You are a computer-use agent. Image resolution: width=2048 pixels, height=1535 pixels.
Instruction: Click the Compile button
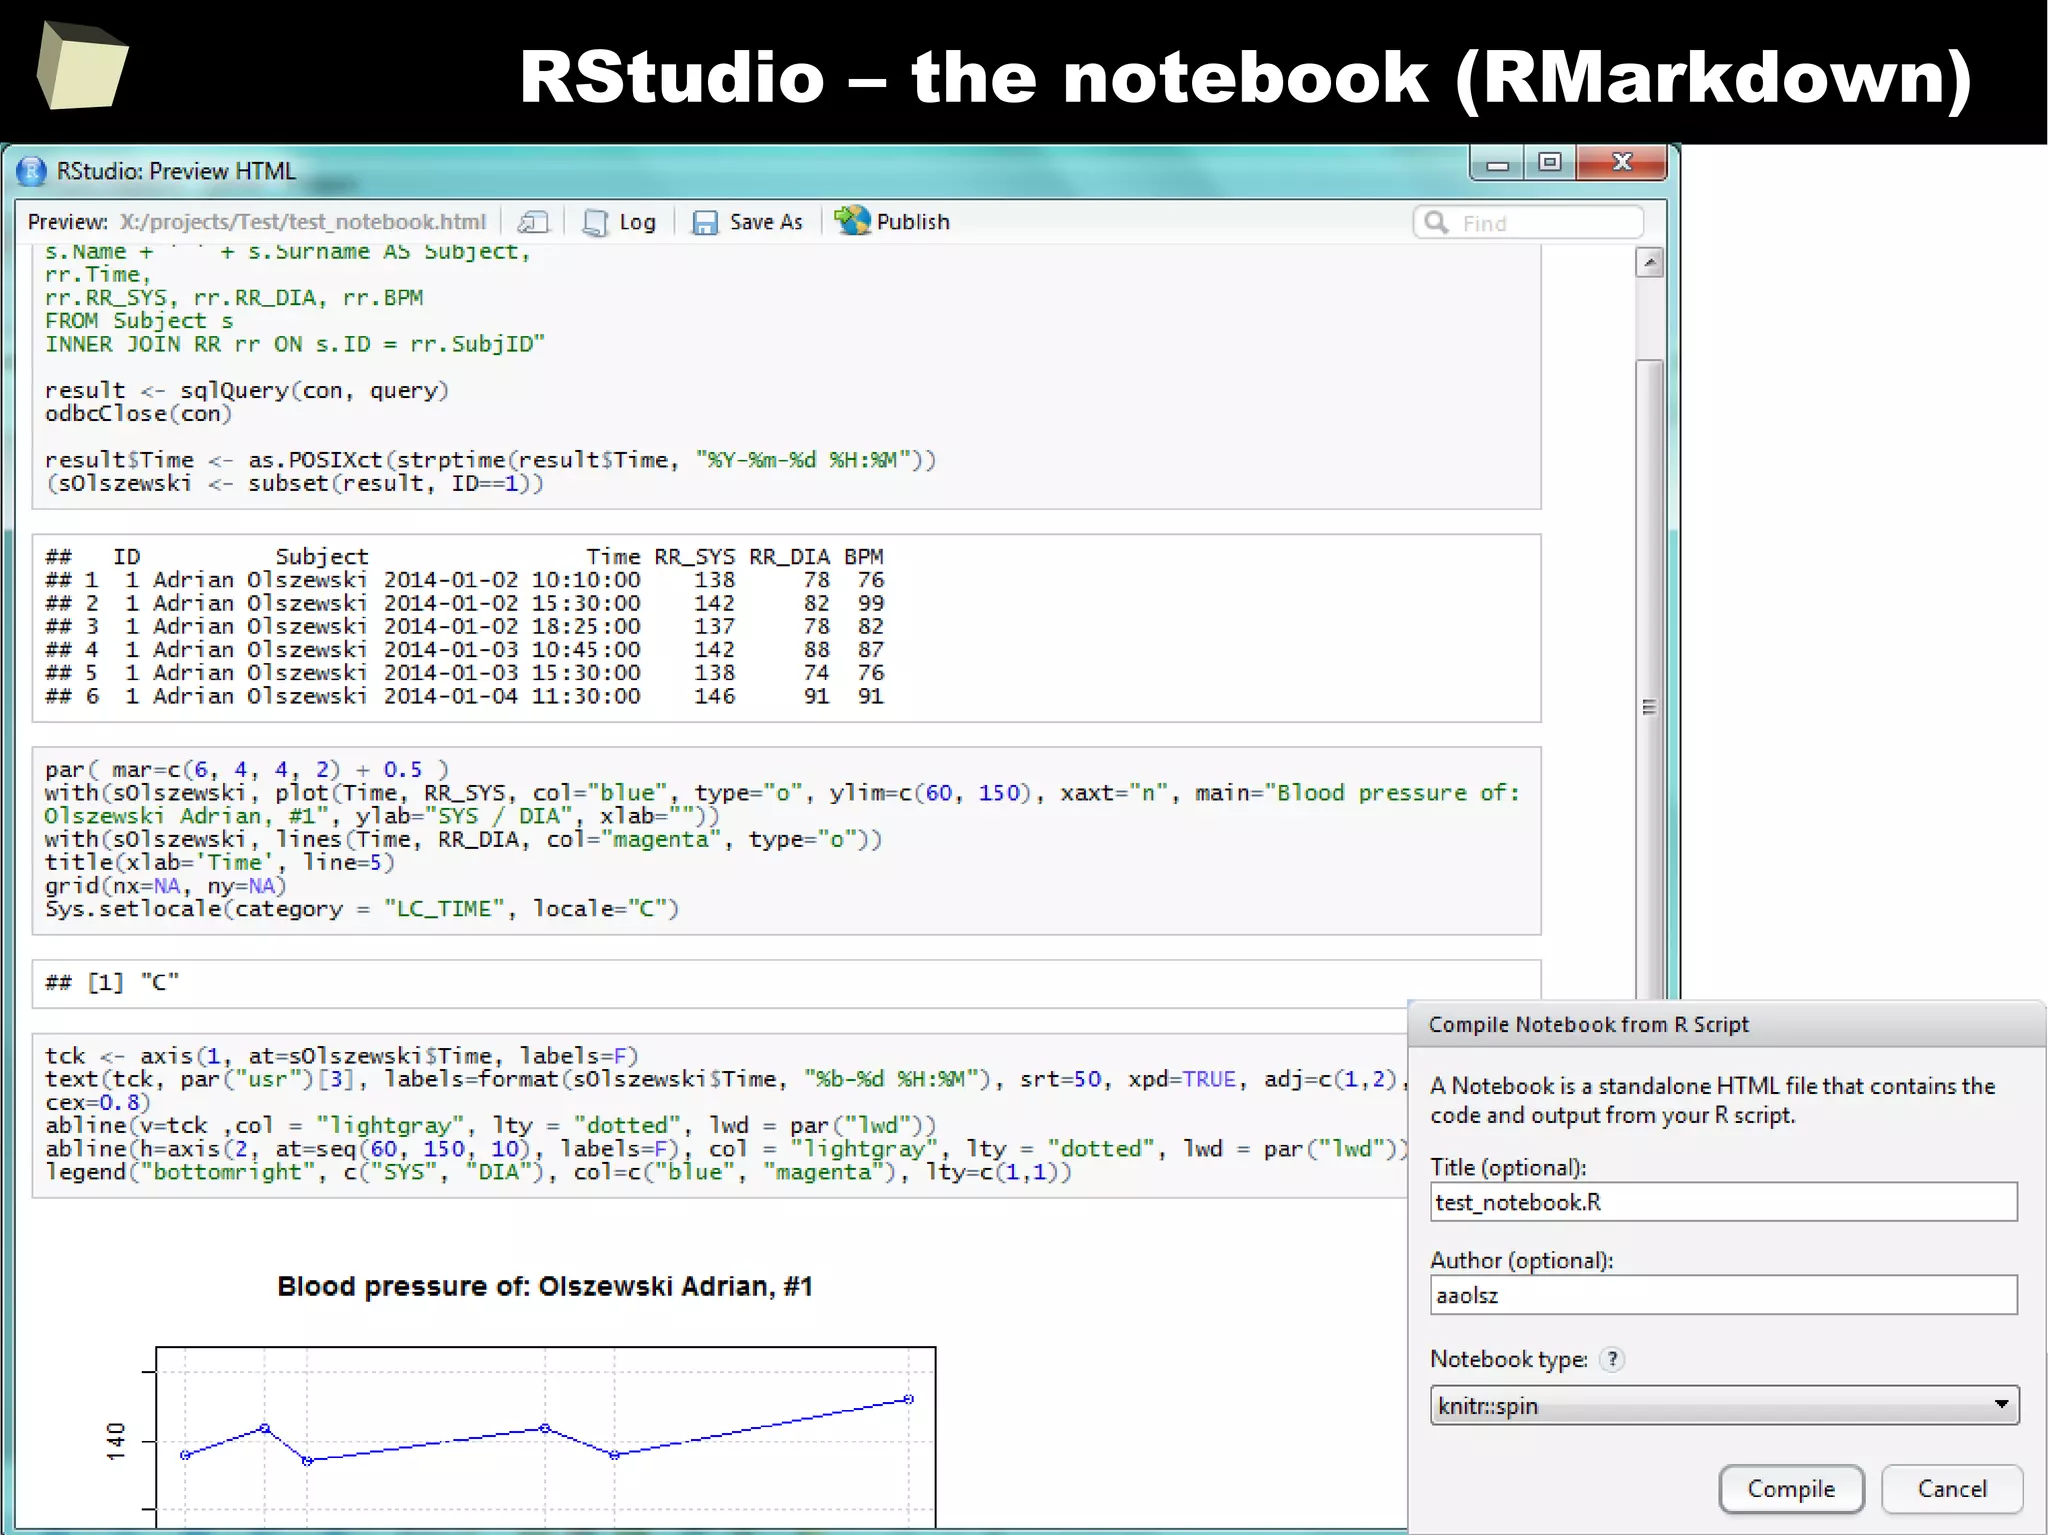pos(1791,1489)
